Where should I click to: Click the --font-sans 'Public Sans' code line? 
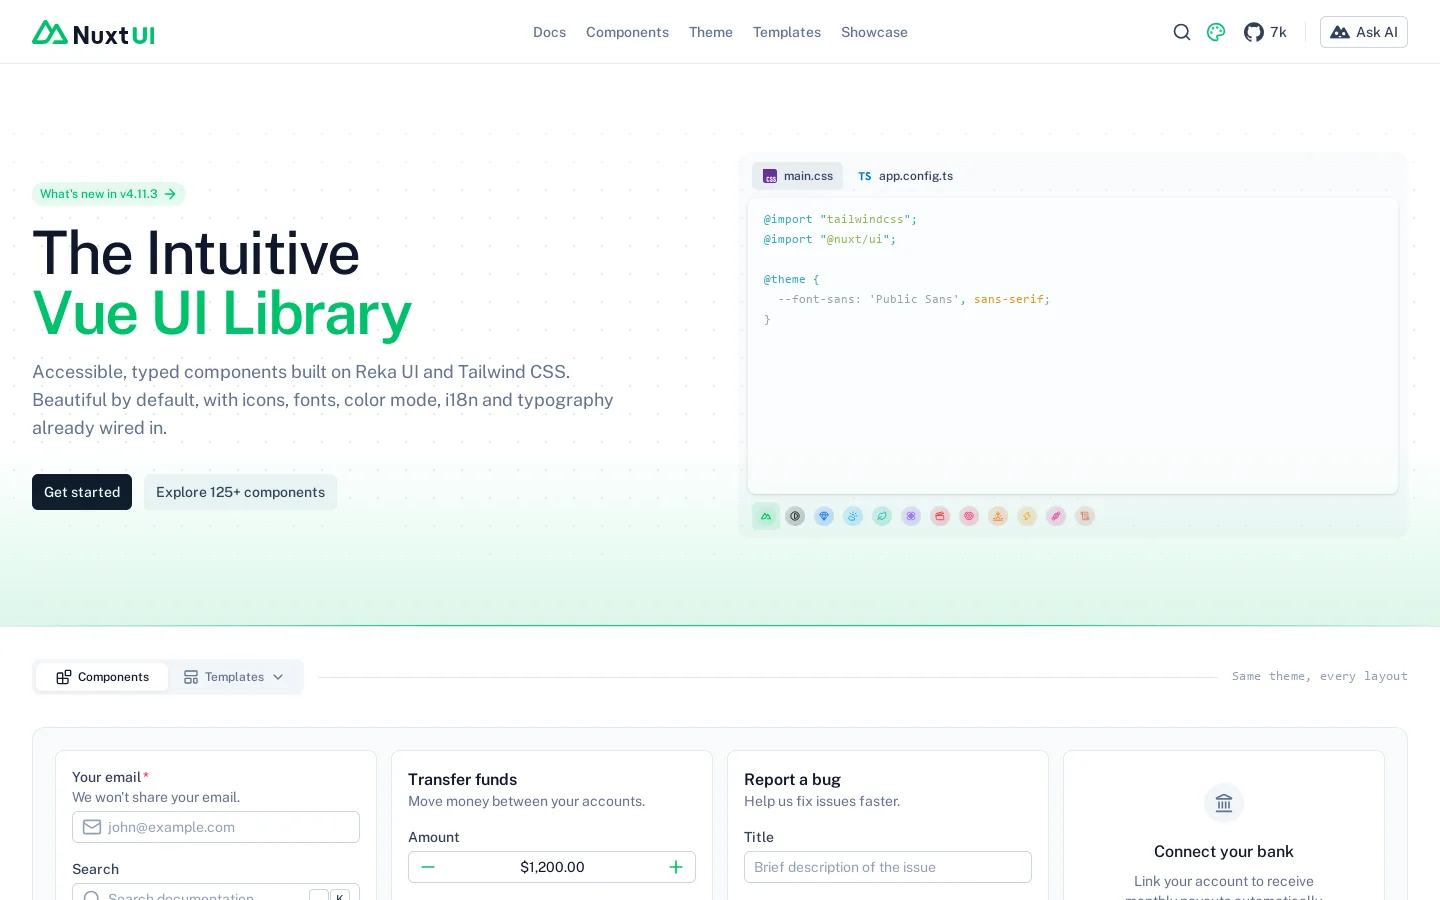pos(914,299)
